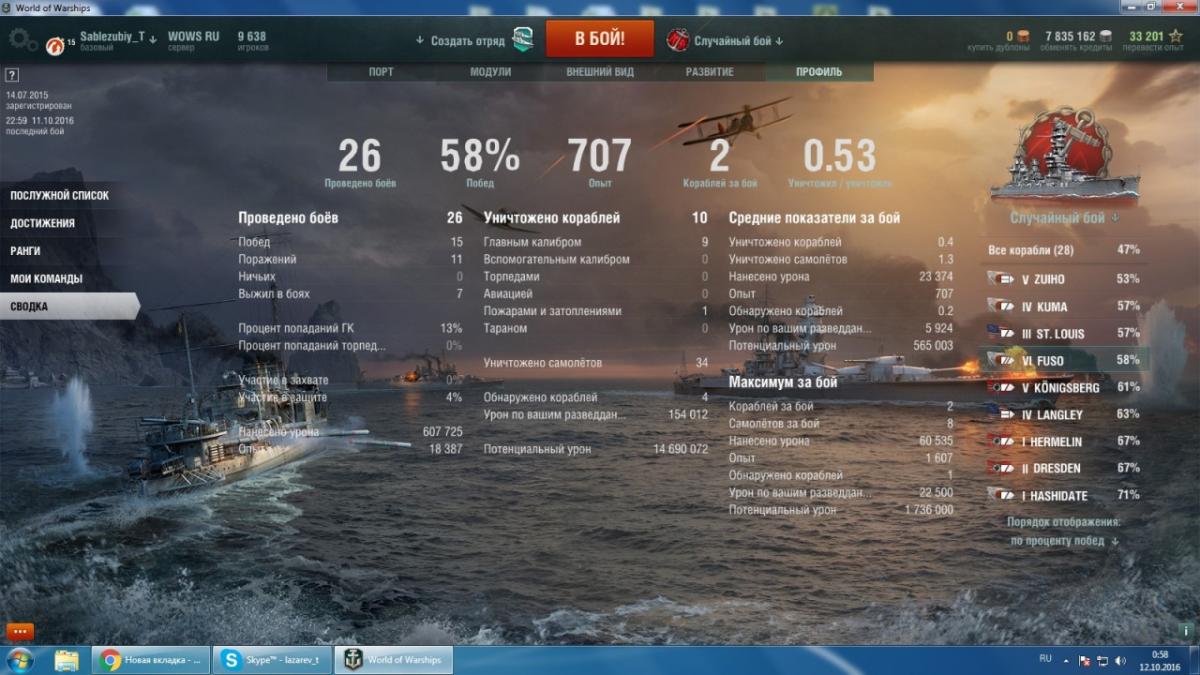
Task: Select the V KÖNIGSBERG ship row
Action: point(1064,387)
